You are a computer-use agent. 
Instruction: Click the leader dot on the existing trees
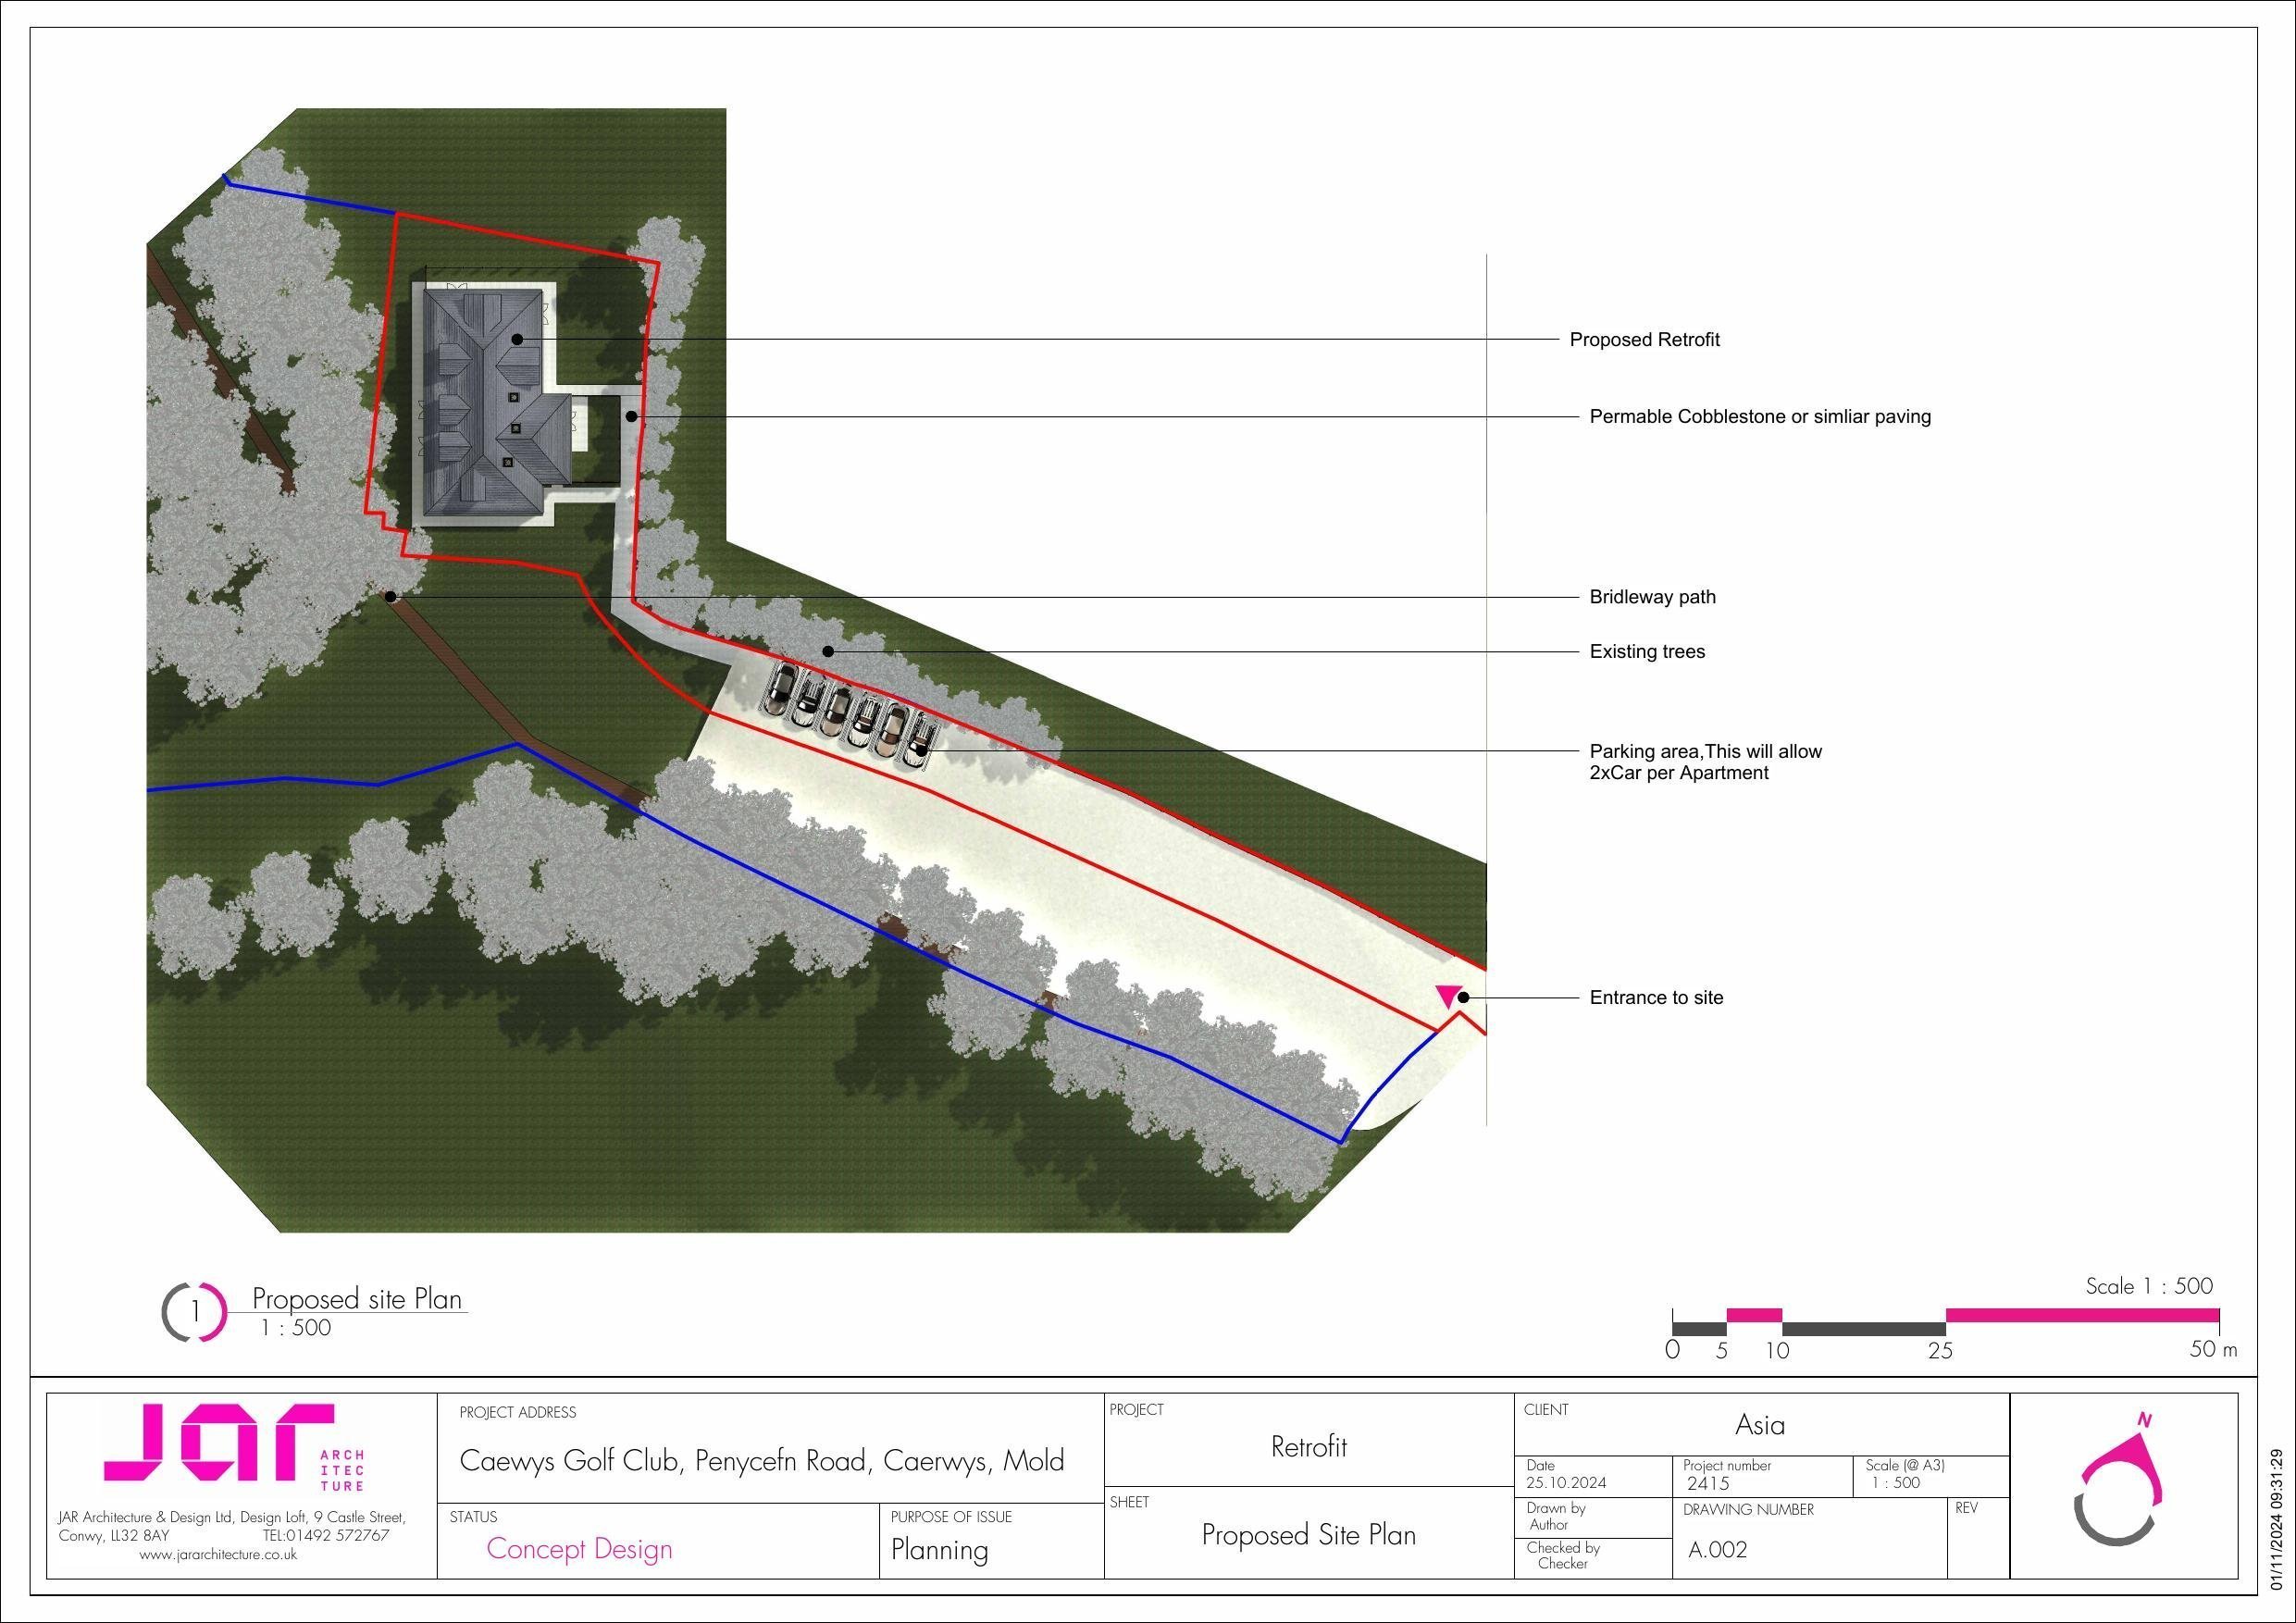[x=828, y=652]
